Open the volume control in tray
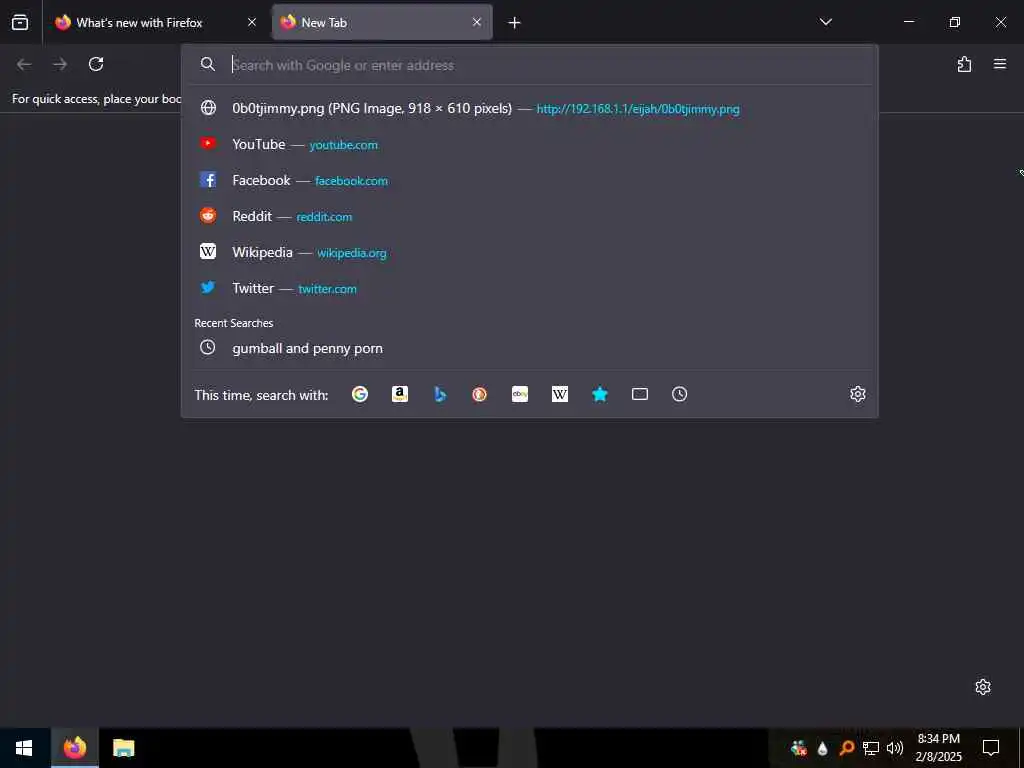Screen dimensions: 1024x768 pos(895,748)
